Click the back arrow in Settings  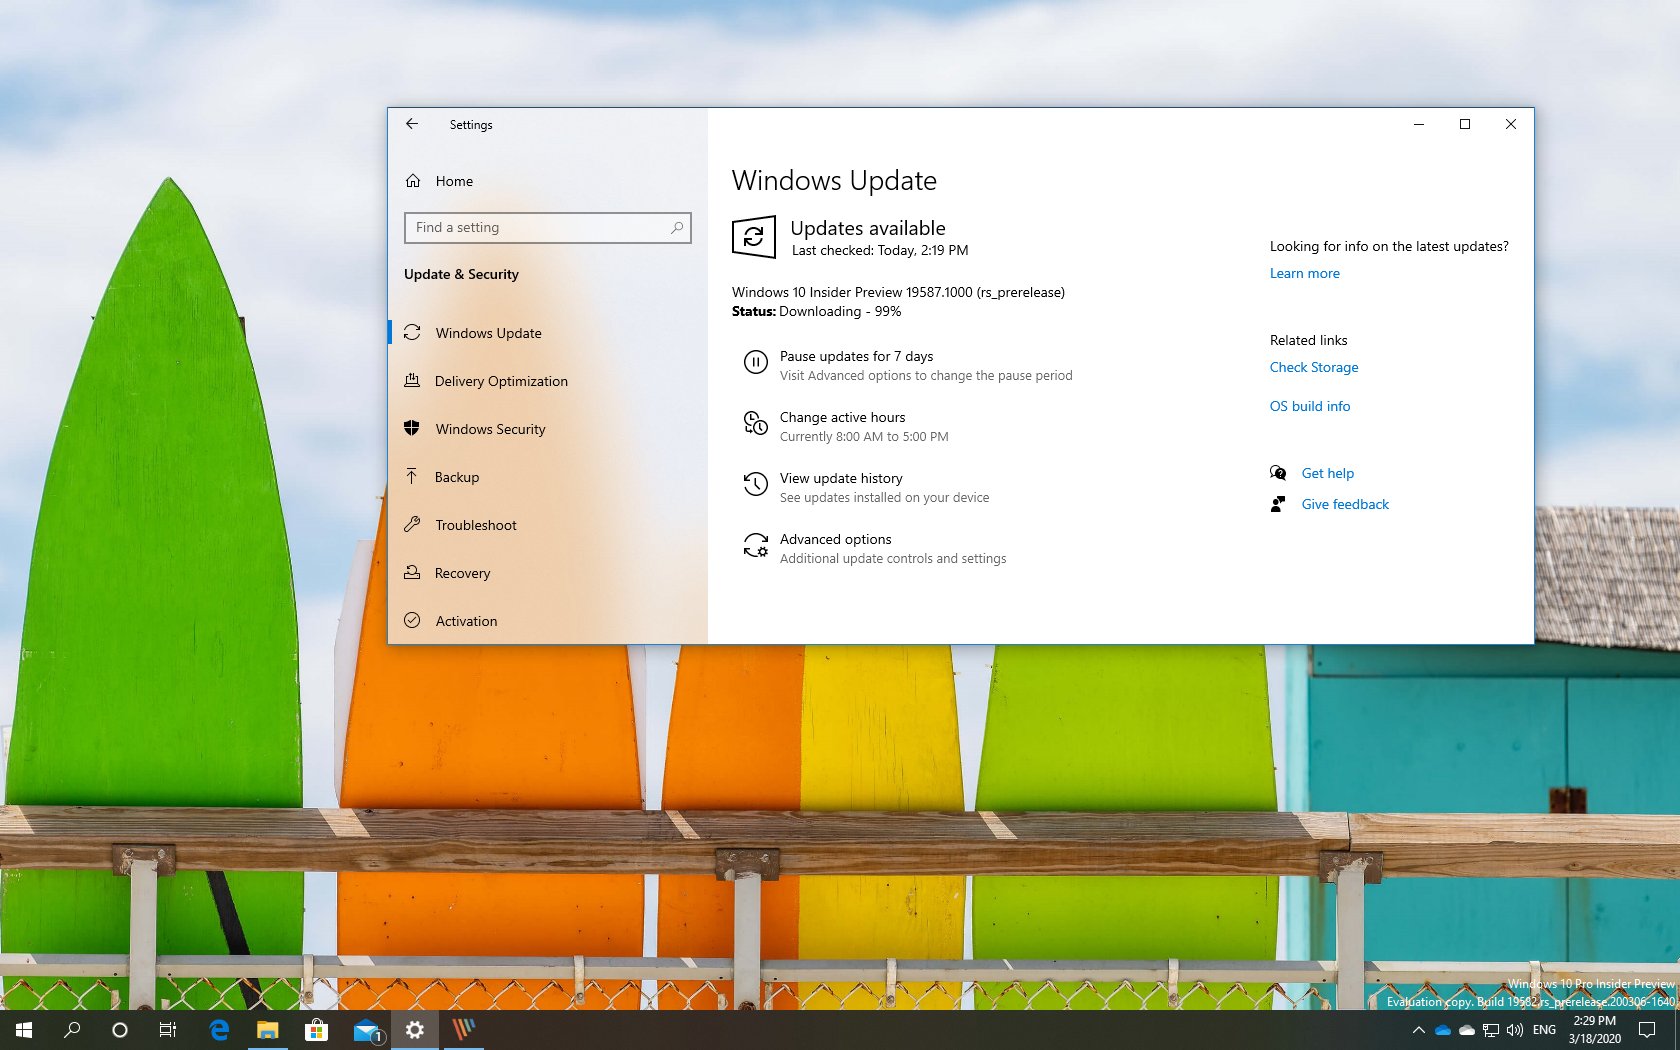tap(413, 124)
